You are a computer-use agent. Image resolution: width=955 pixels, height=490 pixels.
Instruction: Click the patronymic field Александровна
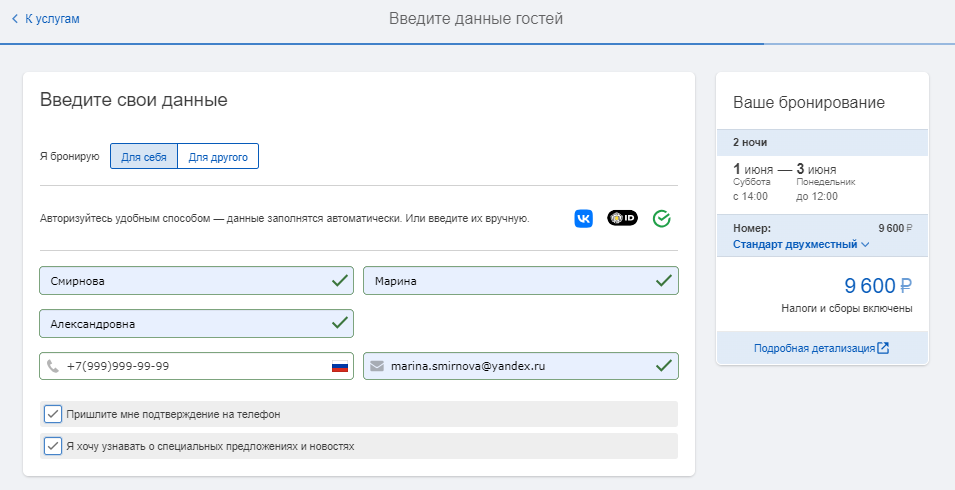click(x=197, y=323)
